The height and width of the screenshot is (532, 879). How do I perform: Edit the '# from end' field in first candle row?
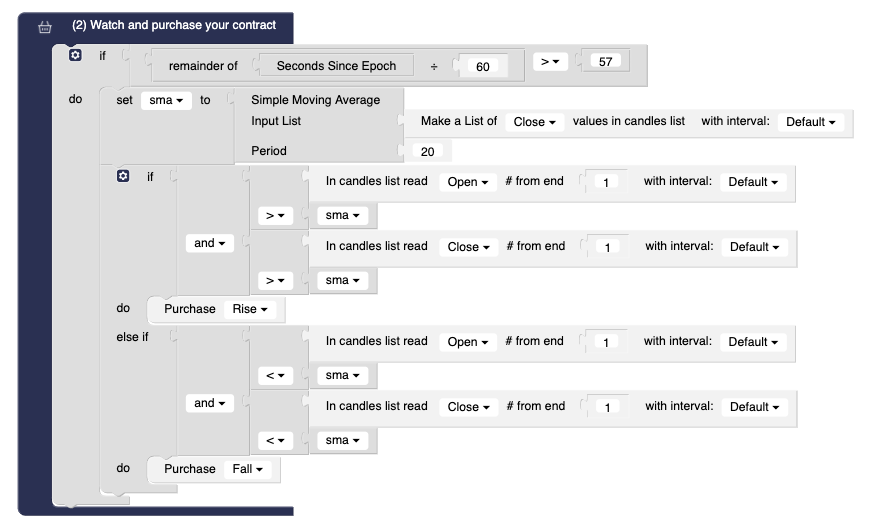[x=605, y=182]
